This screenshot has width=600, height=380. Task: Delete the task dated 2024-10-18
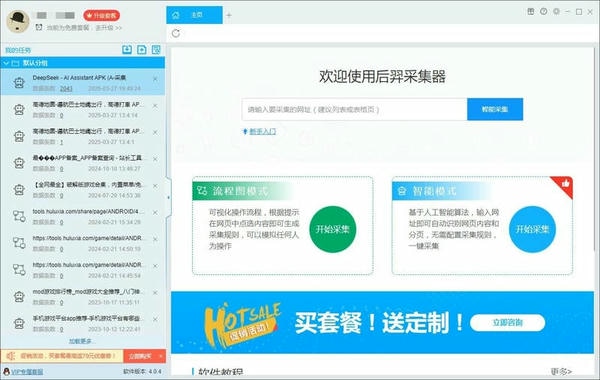coord(155,159)
